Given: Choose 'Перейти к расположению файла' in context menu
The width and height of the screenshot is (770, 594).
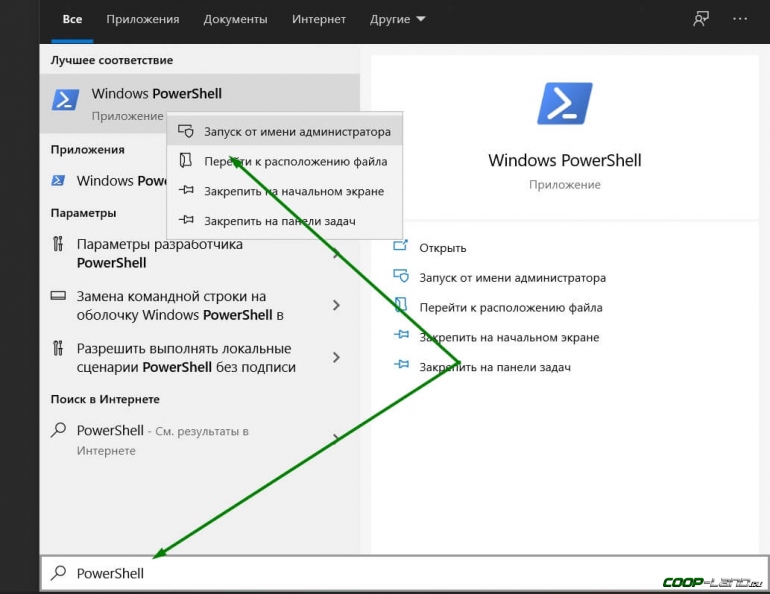Looking at the screenshot, I should [x=295, y=161].
